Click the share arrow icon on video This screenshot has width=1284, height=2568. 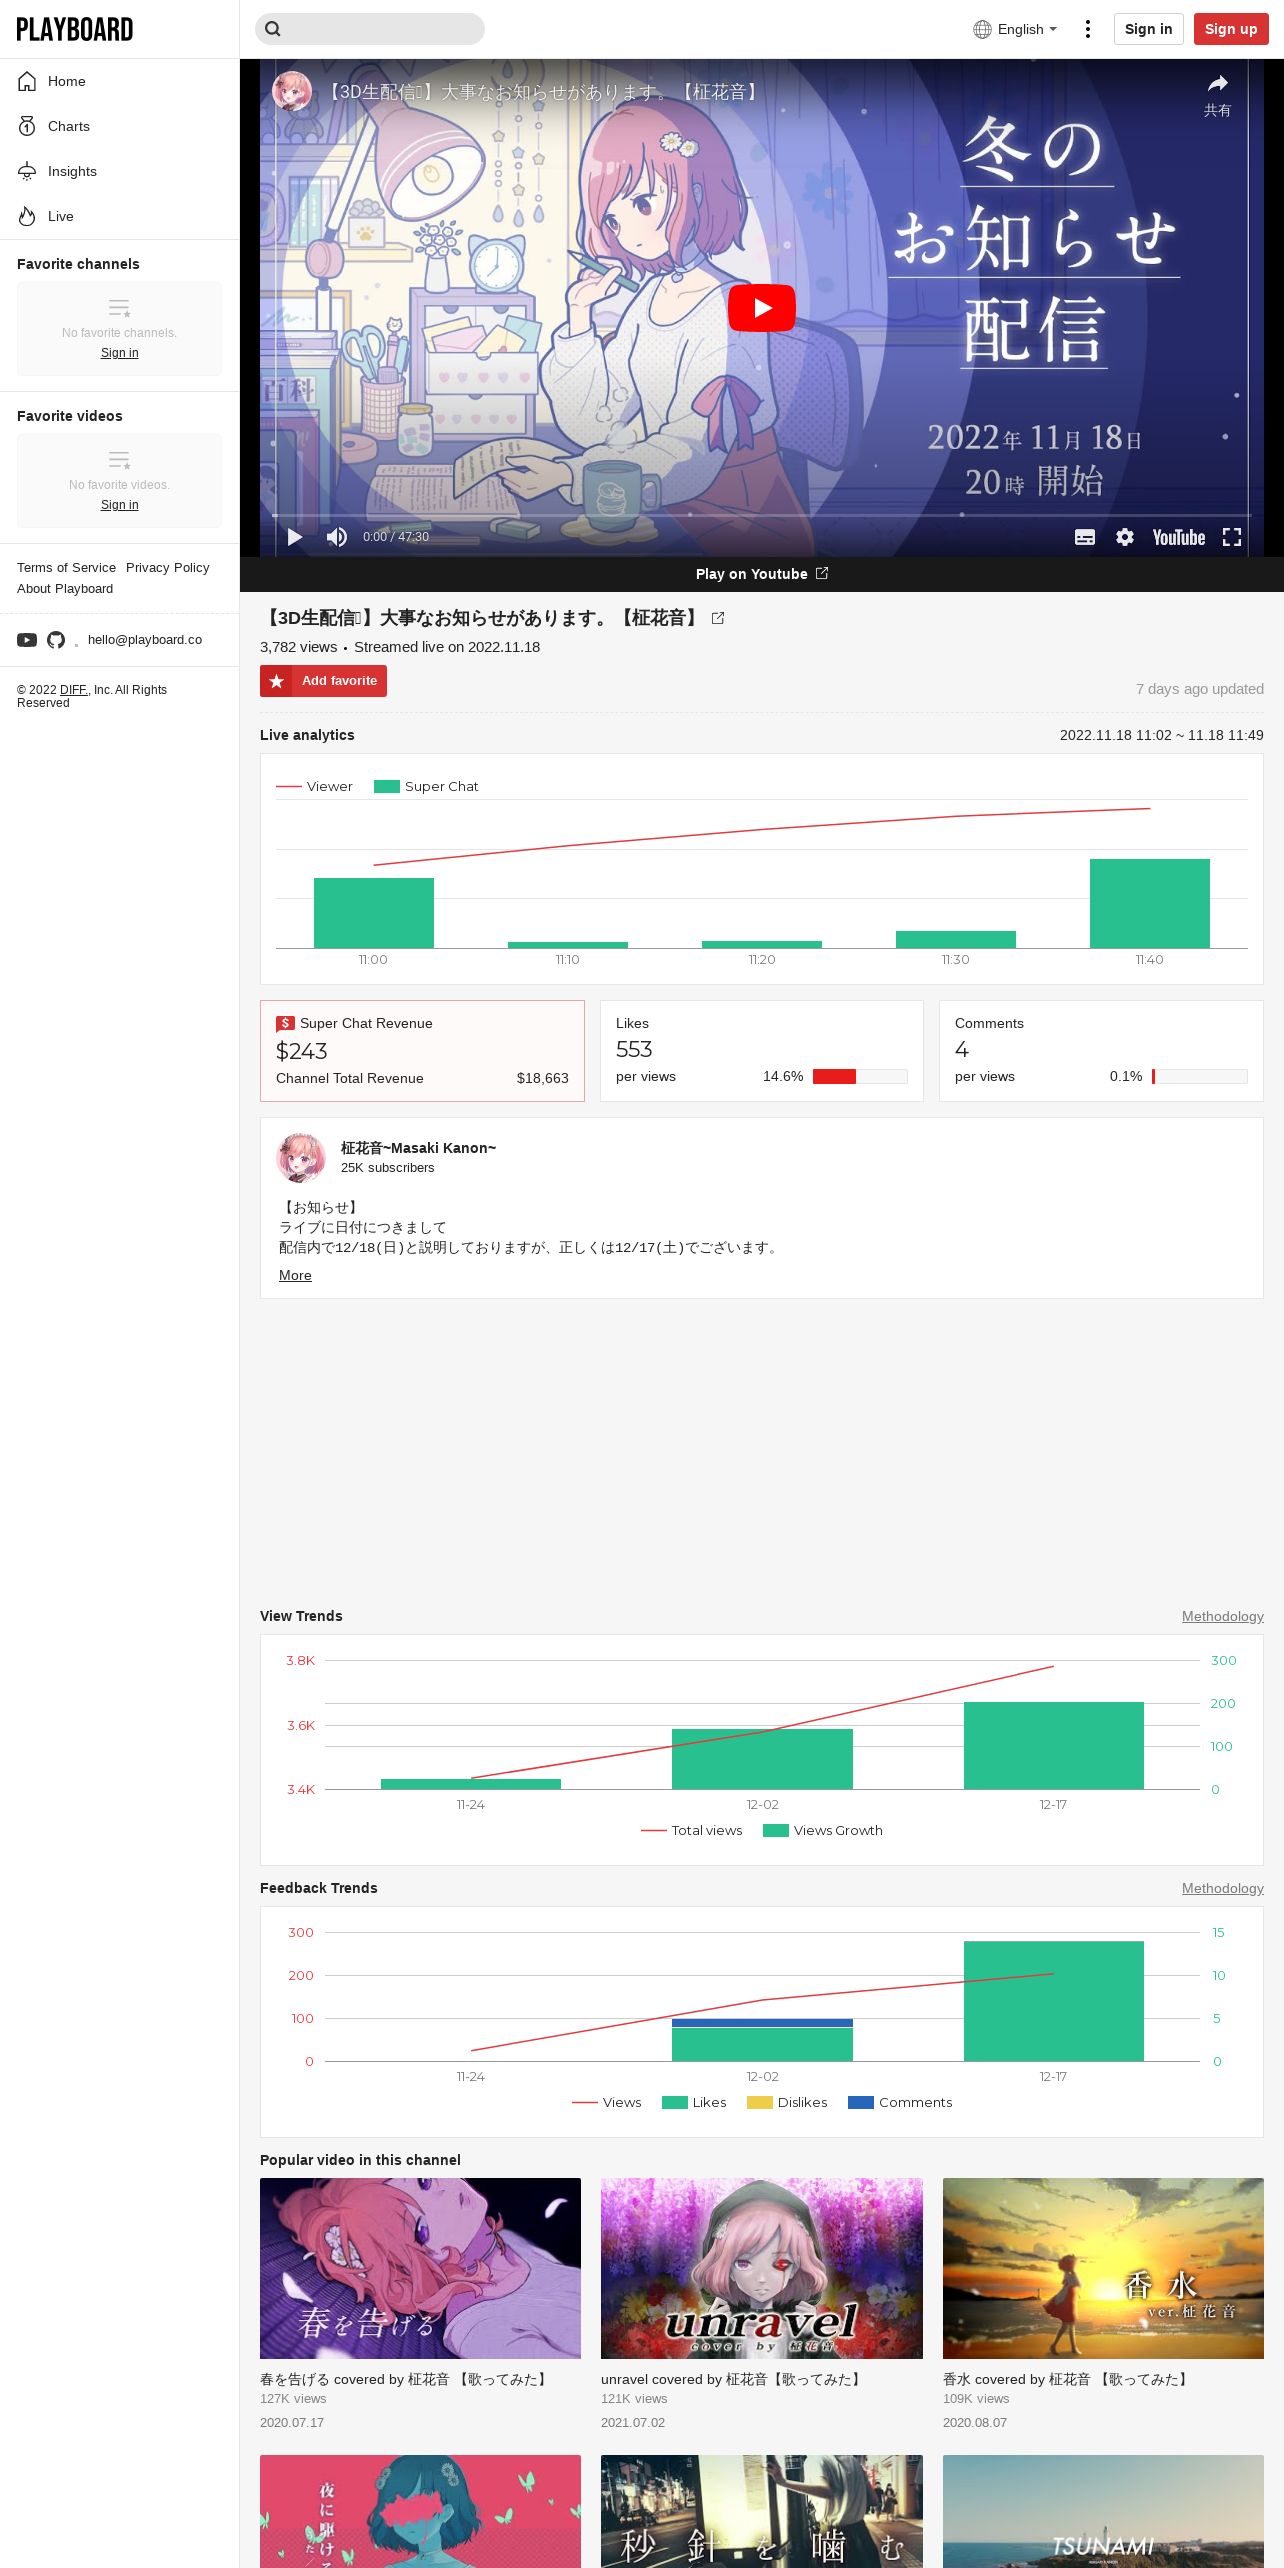(1217, 84)
